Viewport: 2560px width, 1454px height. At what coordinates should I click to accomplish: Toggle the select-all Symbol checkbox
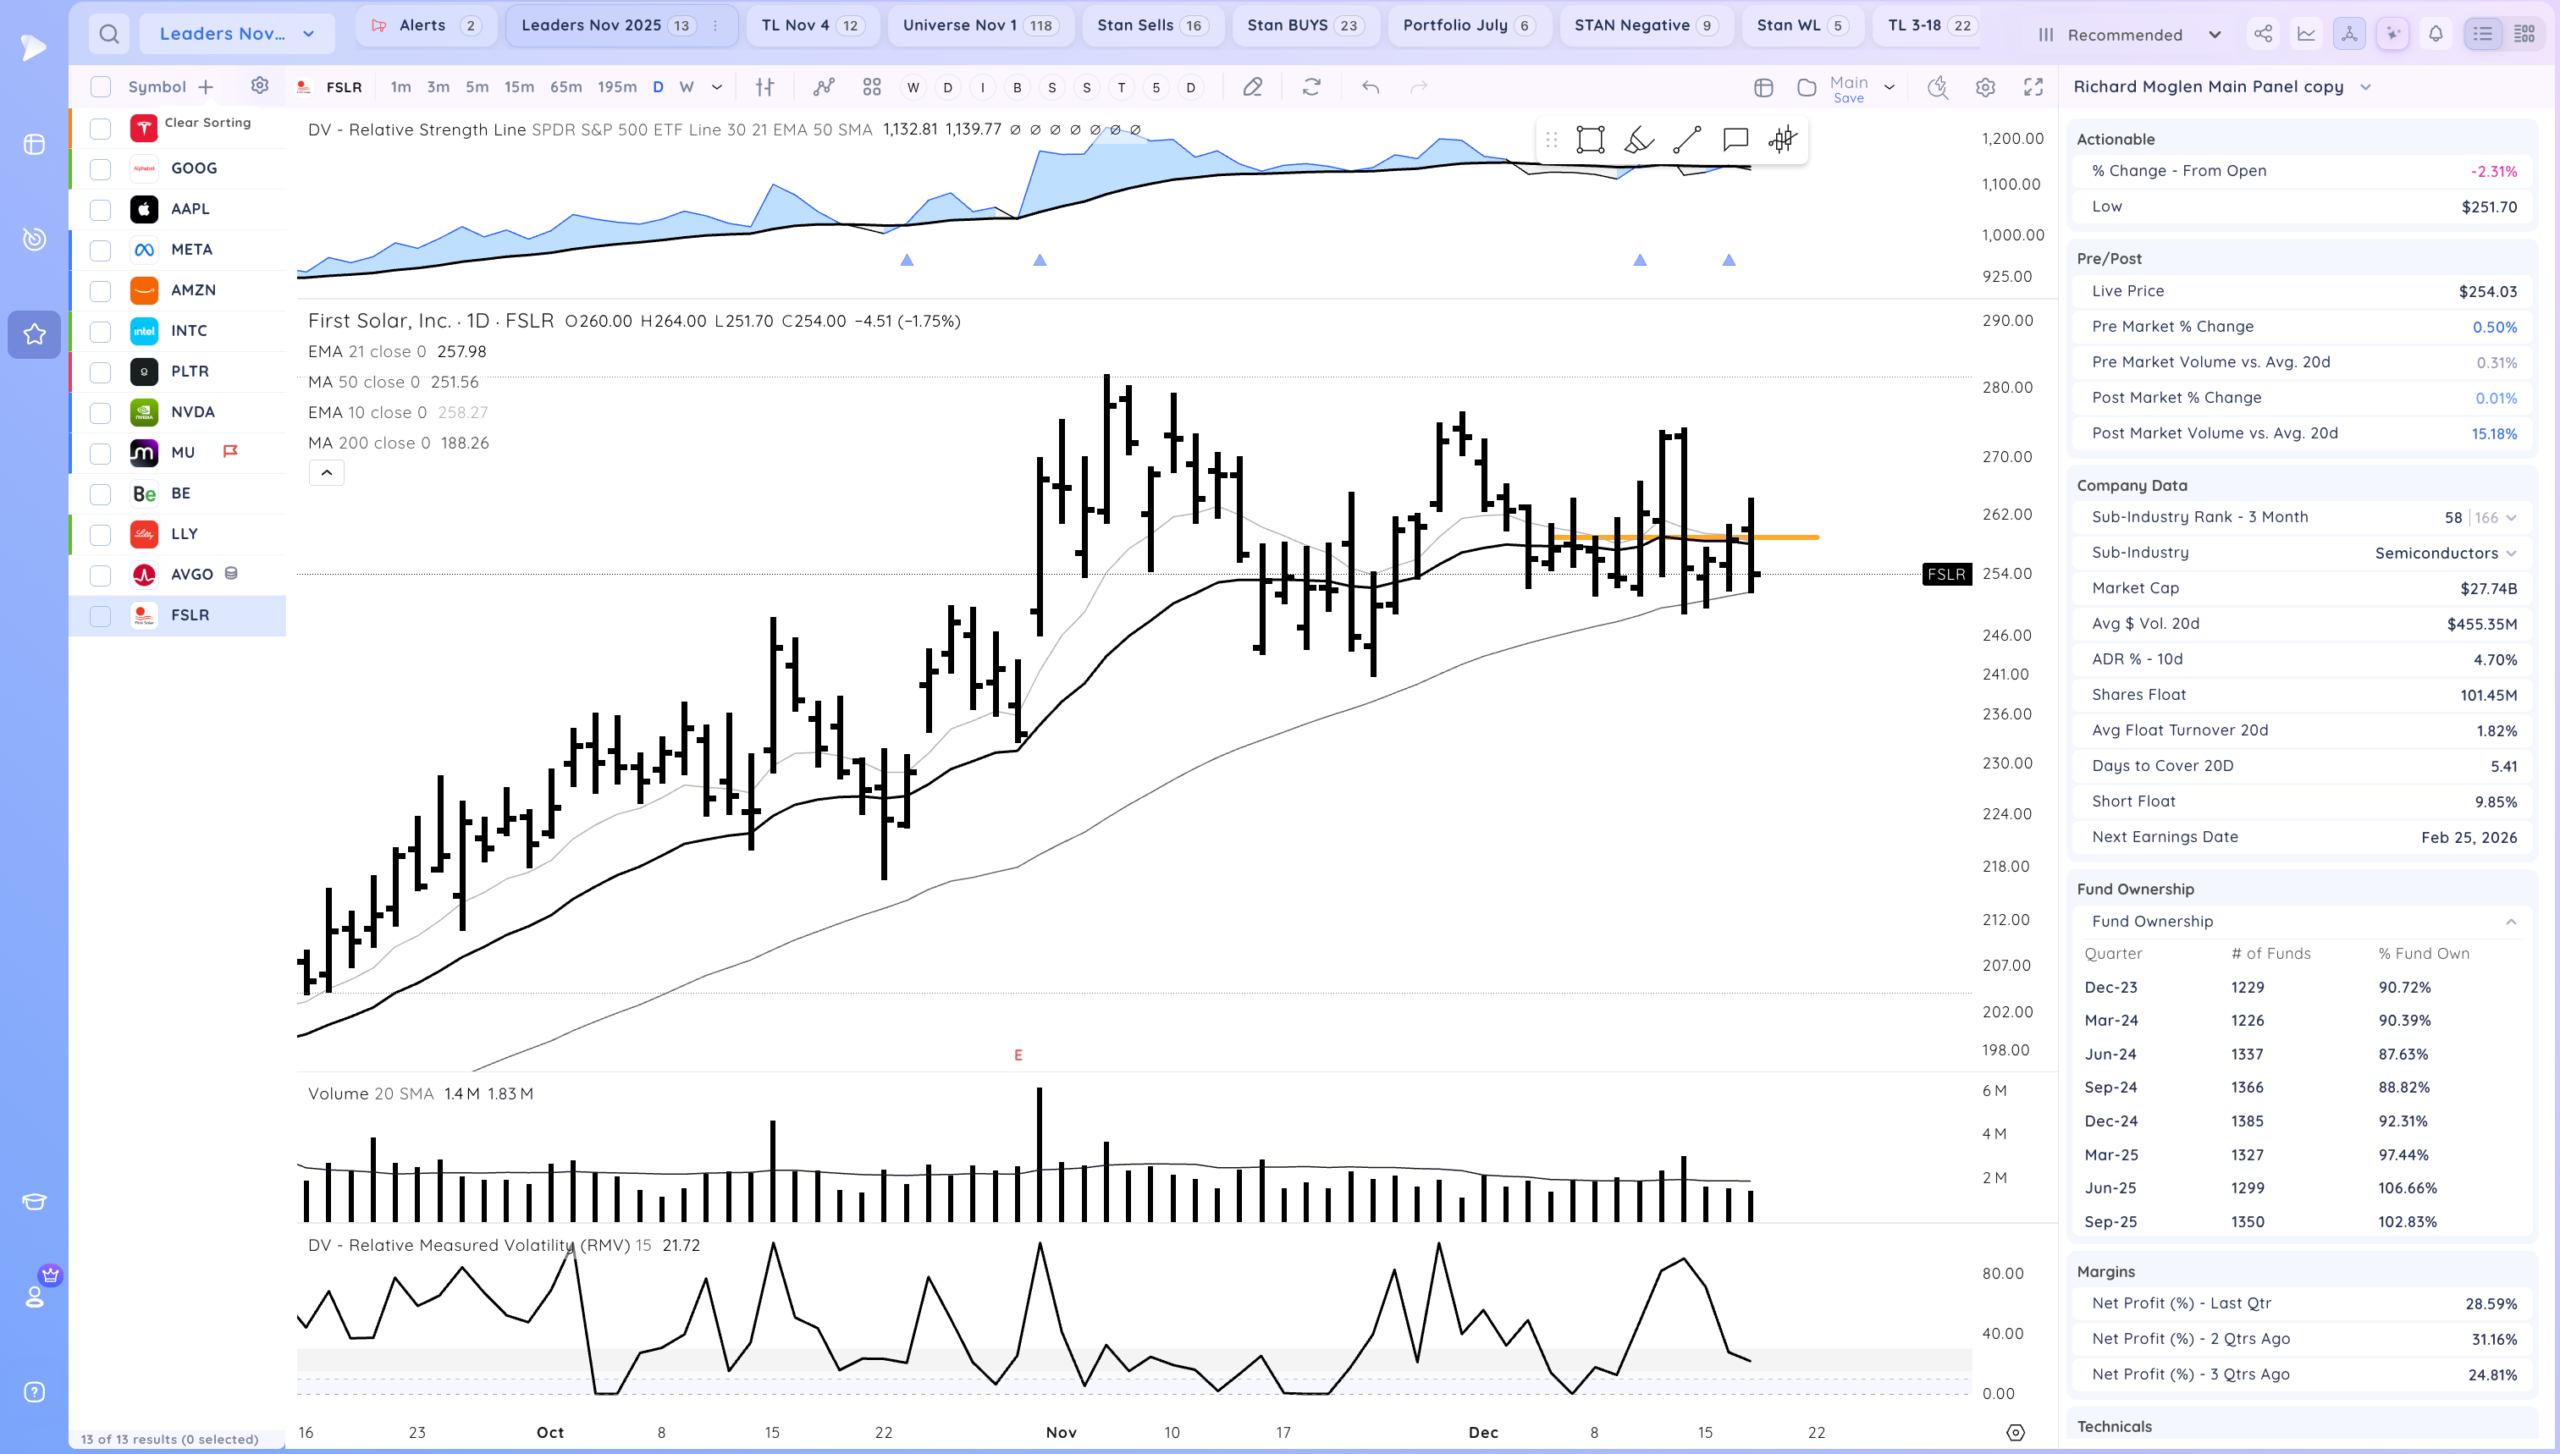click(100, 87)
